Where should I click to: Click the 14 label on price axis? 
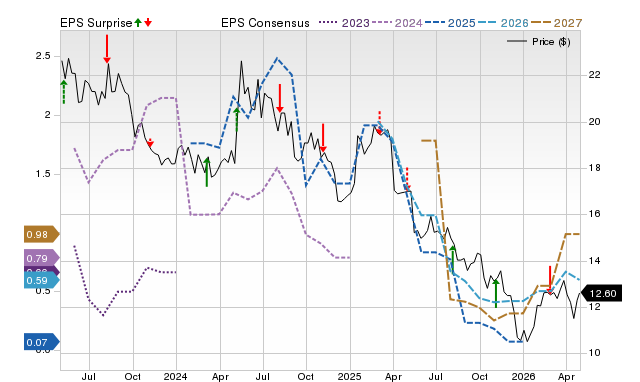pos(595,260)
